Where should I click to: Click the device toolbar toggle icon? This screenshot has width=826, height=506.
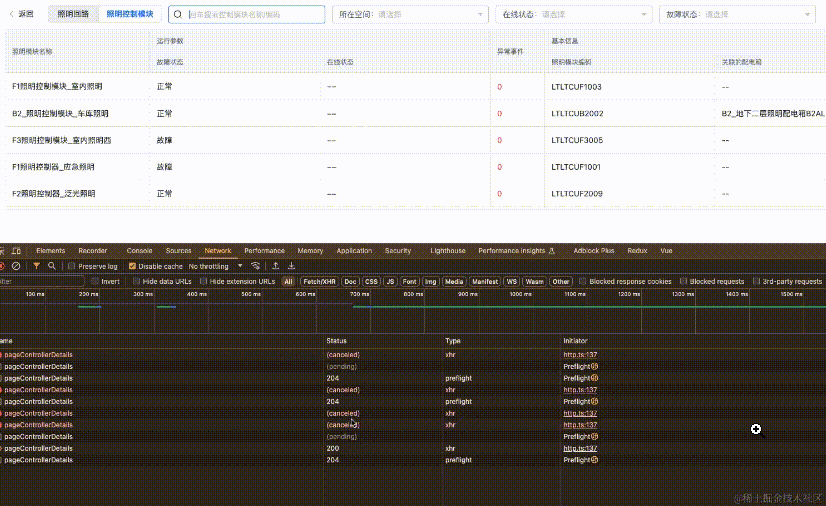[16, 251]
